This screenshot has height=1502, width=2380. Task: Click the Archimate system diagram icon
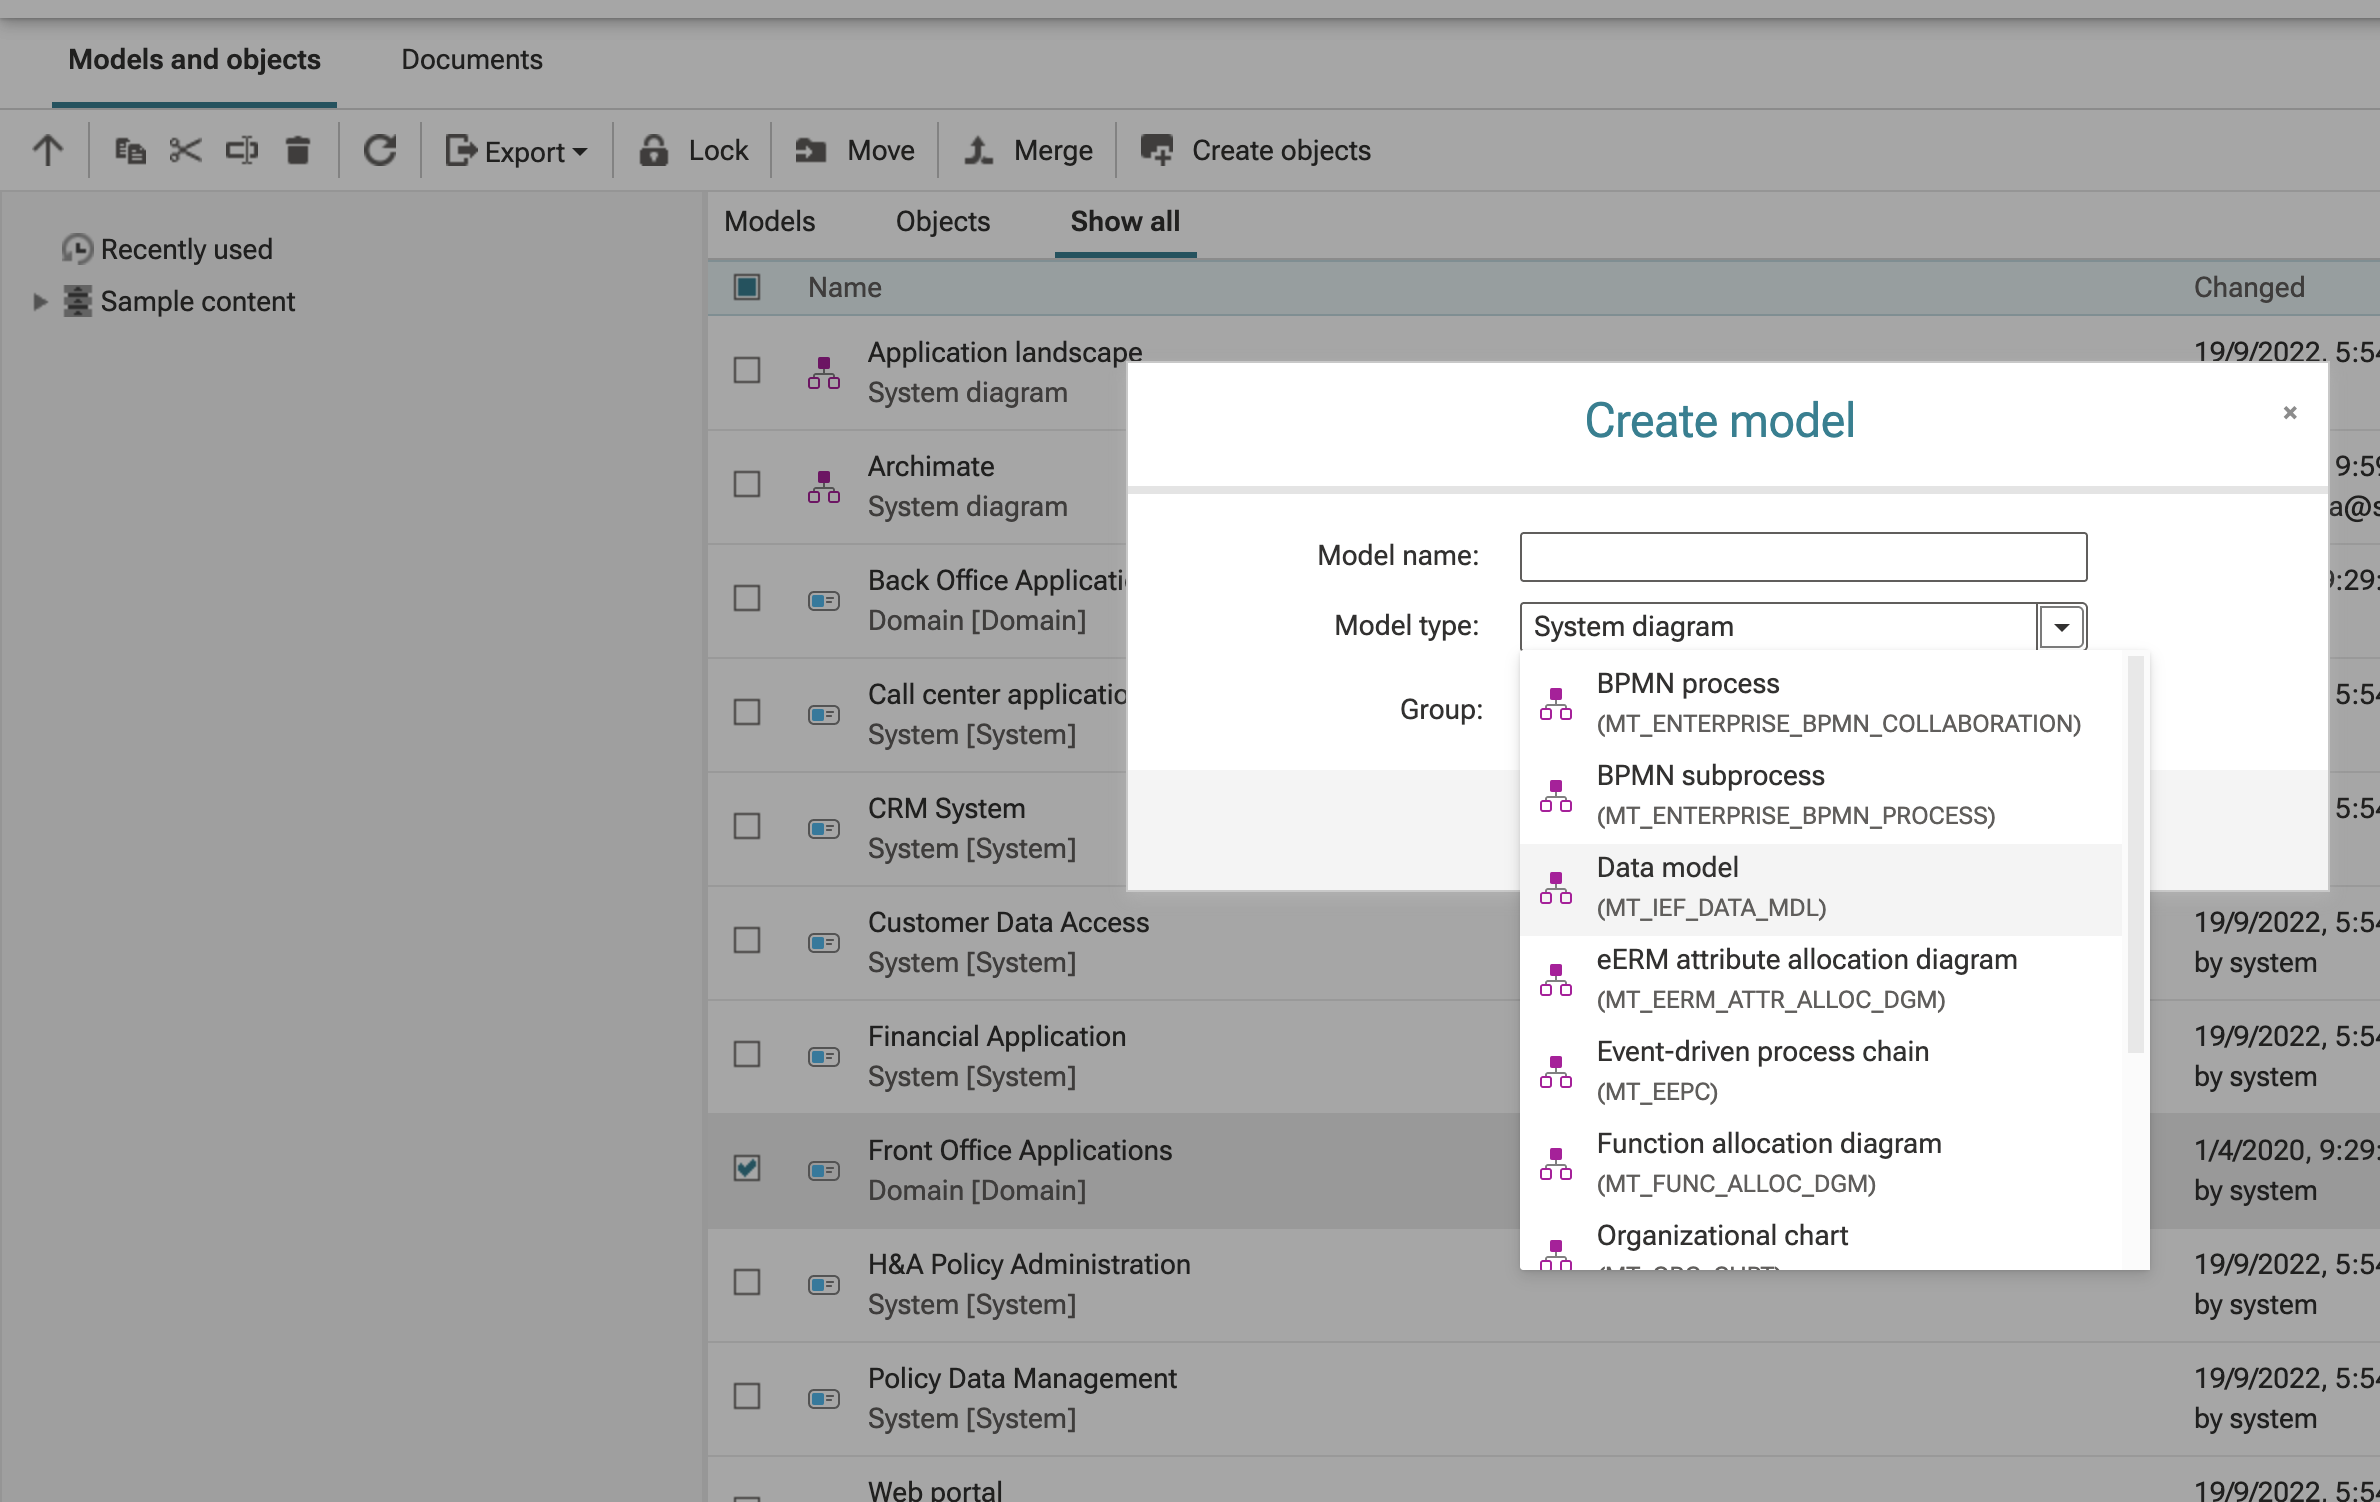point(824,487)
